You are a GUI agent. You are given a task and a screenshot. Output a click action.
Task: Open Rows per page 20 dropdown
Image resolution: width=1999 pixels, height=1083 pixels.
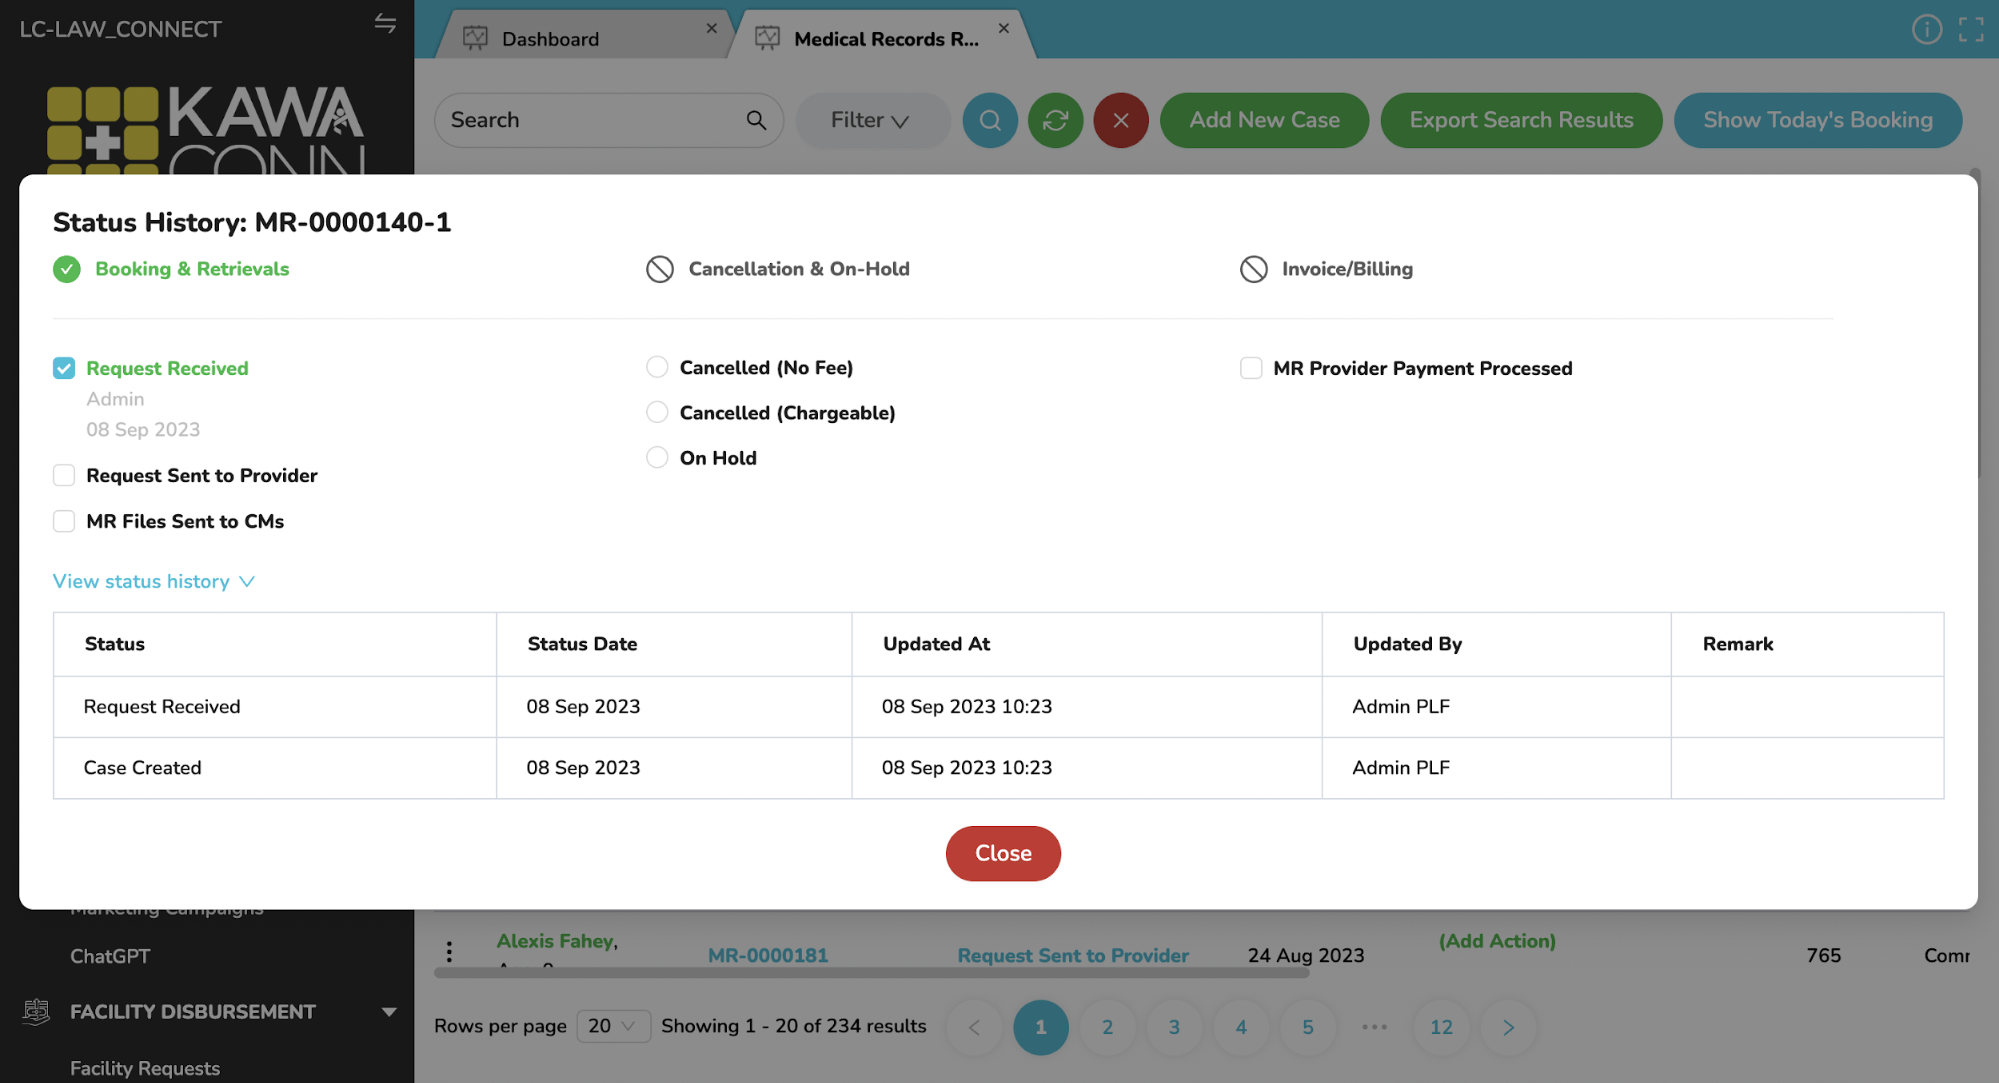pos(612,1026)
